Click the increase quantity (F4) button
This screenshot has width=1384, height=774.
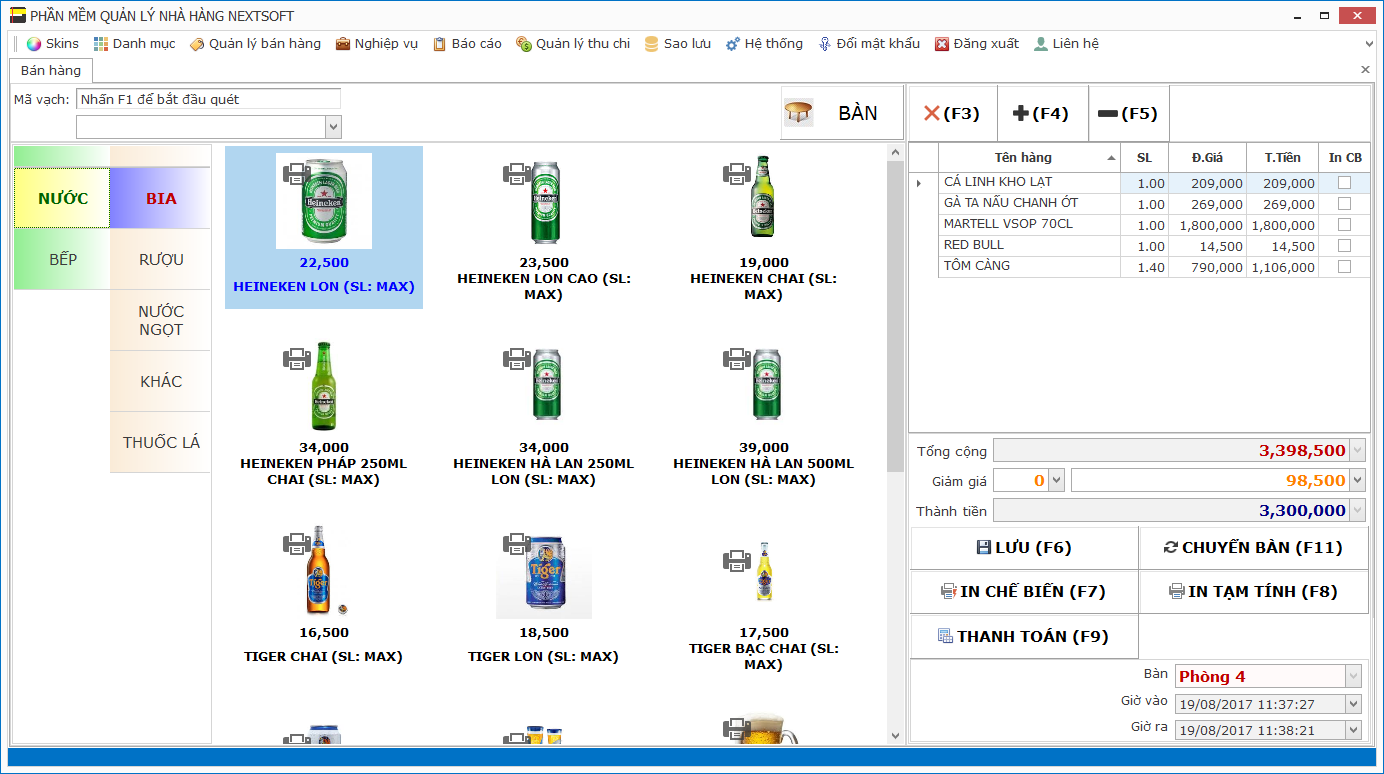1042,114
